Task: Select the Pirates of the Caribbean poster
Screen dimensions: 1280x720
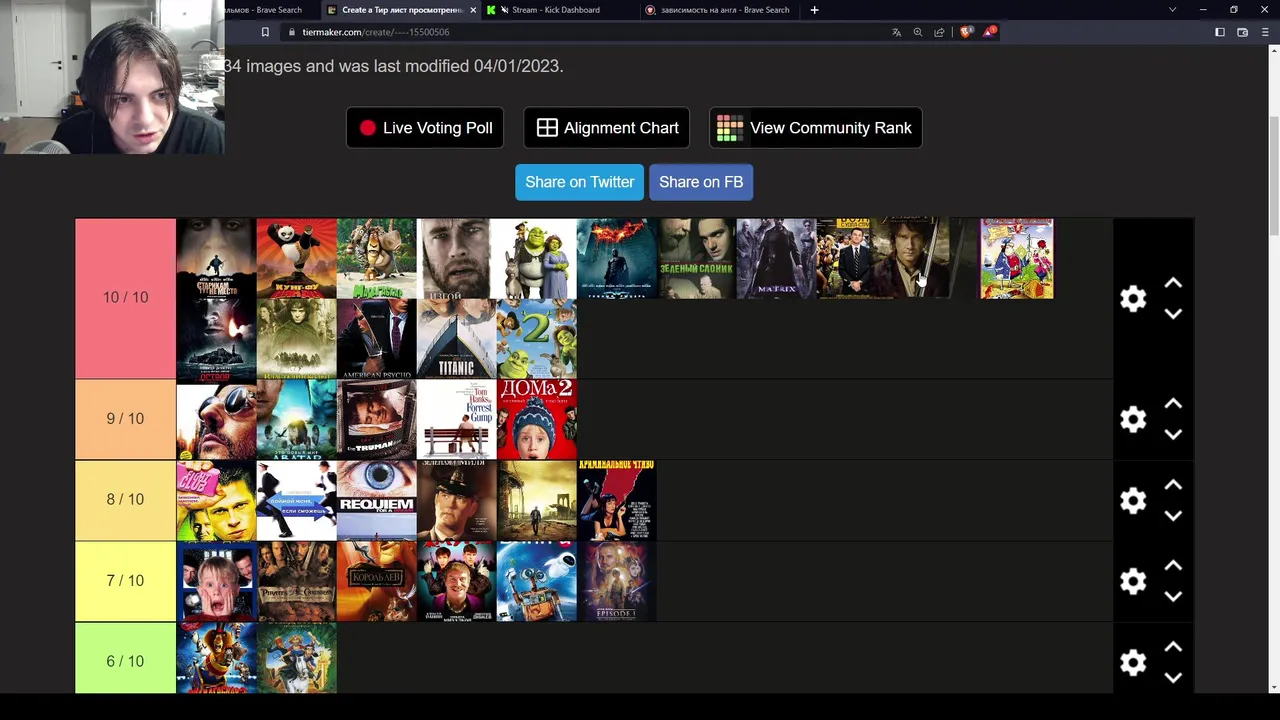Action: pos(297,581)
